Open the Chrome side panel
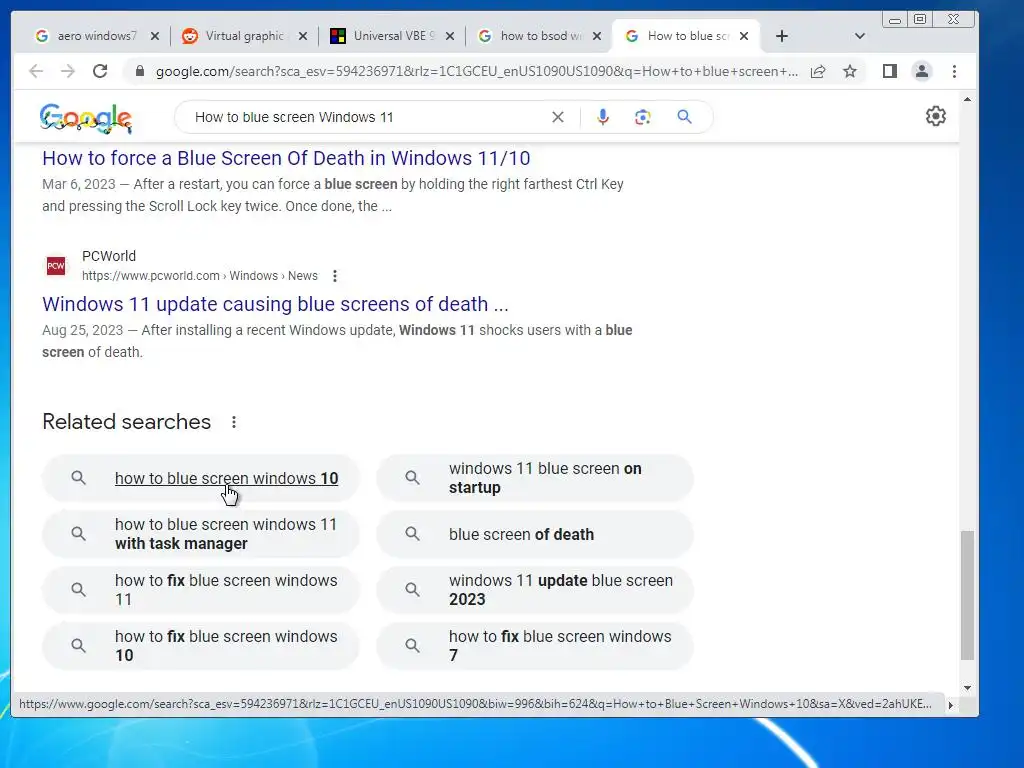 click(889, 71)
